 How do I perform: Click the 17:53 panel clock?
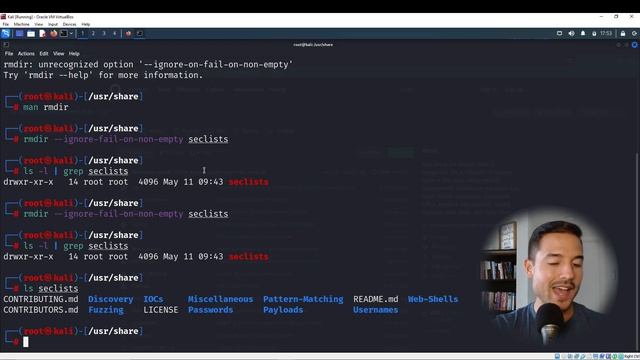[x=606, y=33]
